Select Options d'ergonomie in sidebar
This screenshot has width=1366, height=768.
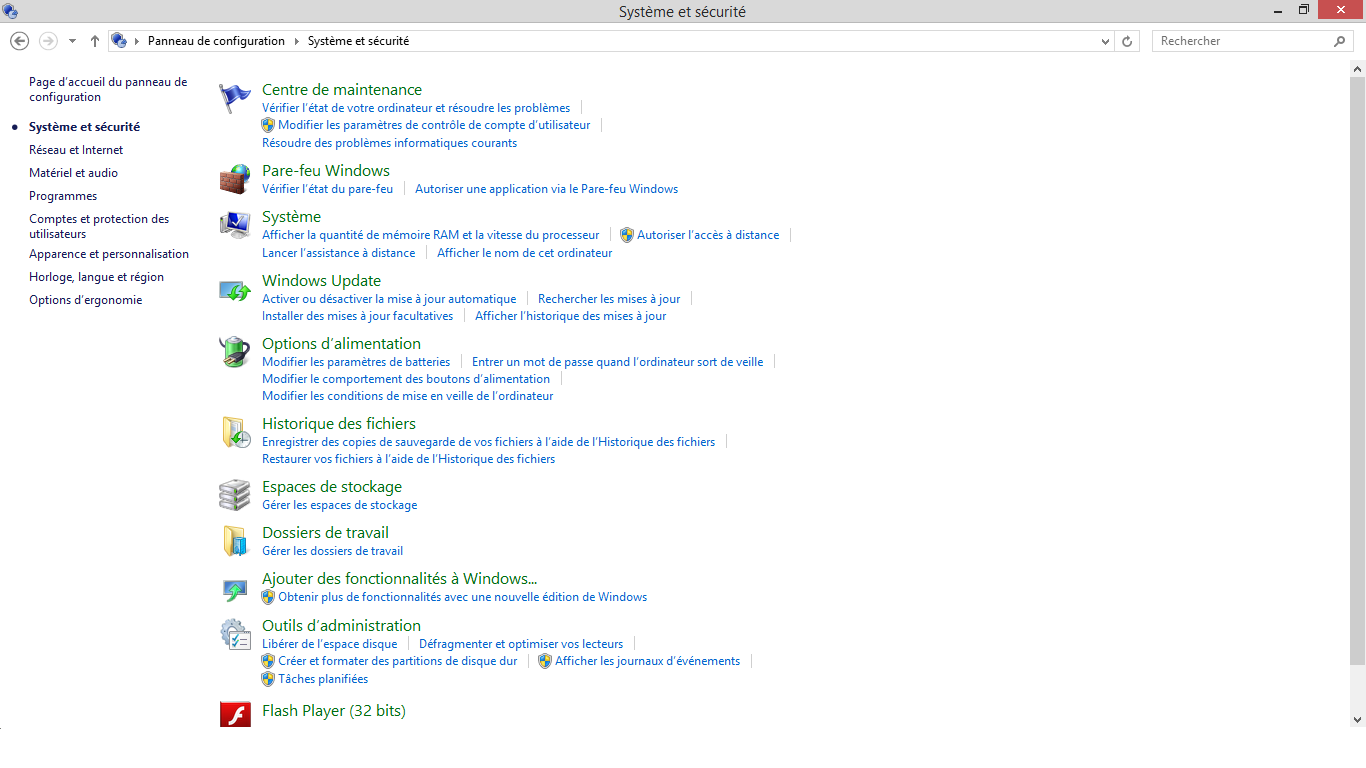85,300
